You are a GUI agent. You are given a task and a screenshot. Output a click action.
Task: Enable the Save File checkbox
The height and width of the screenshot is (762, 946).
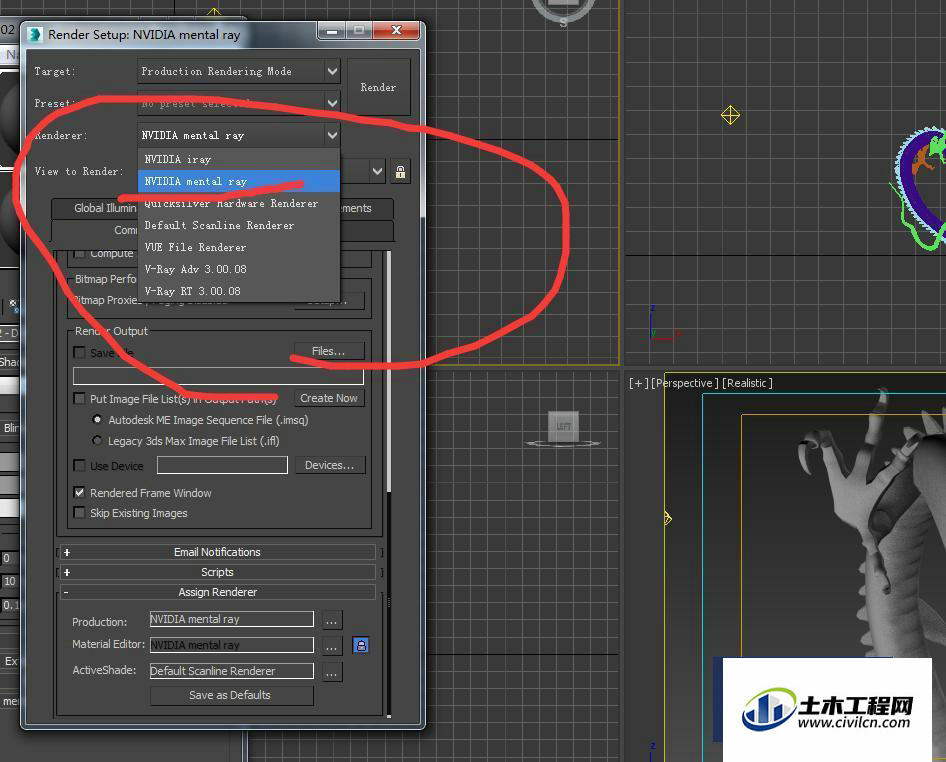(79, 352)
